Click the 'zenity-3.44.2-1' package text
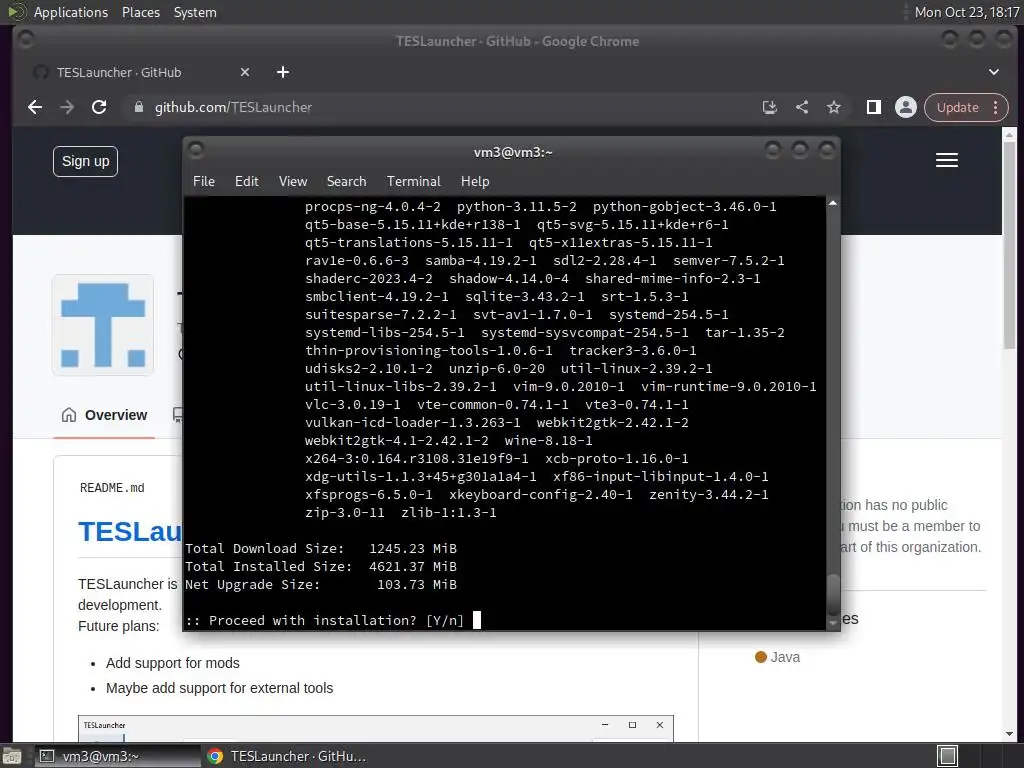This screenshot has height=768, width=1024. (x=709, y=494)
